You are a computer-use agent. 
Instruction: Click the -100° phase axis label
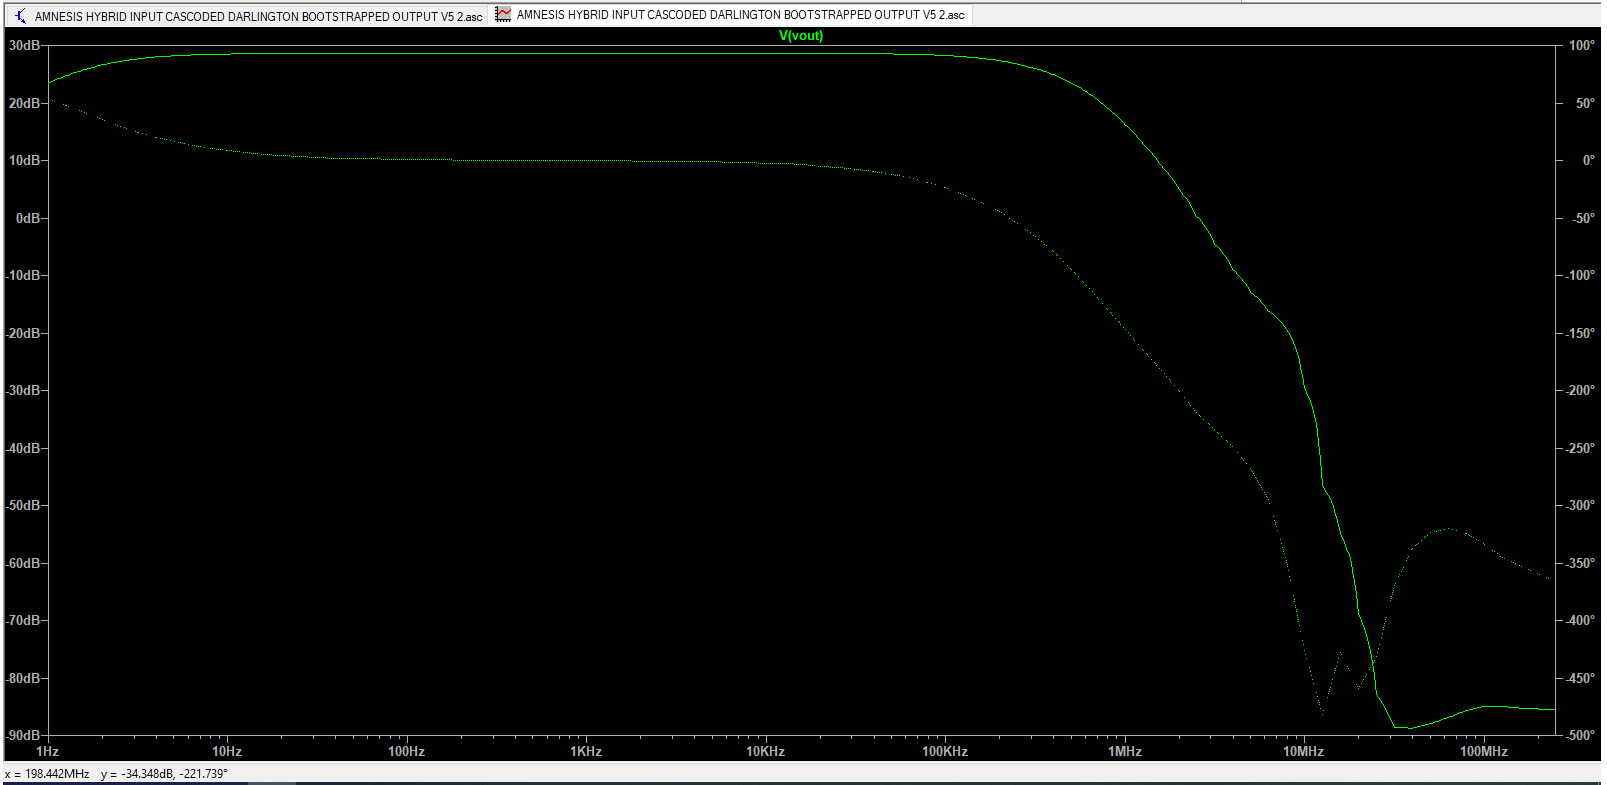point(1580,275)
